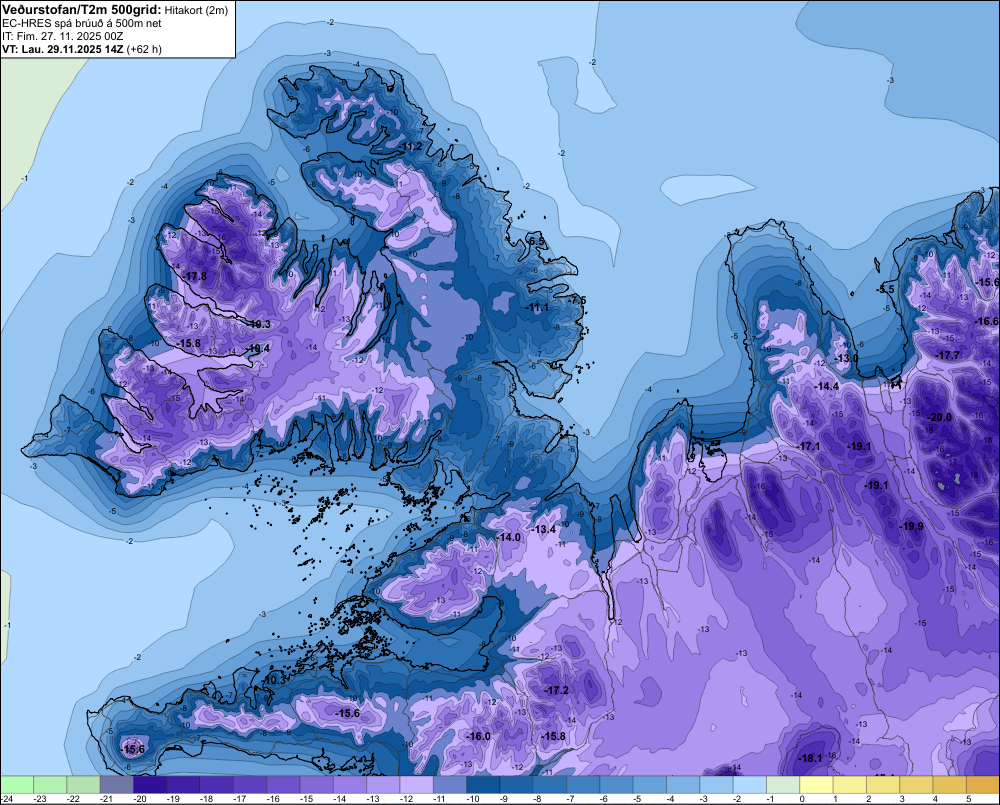This screenshot has height=805, width=1000.
Task: Click the temperature value -13.4
Action: point(543,529)
